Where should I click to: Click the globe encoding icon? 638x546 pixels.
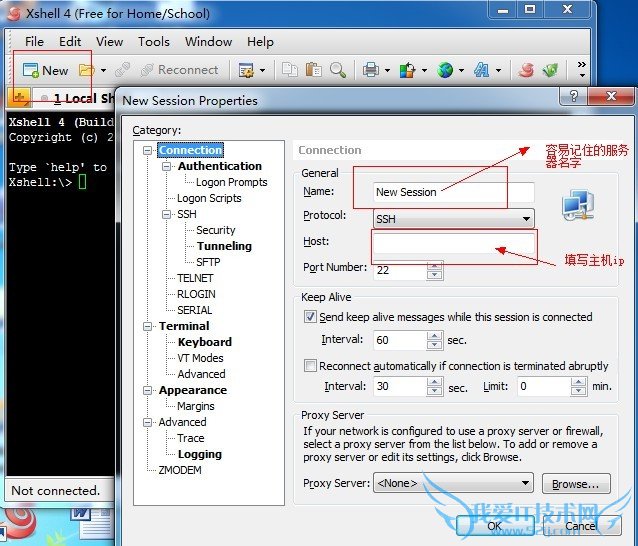pos(445,70)
